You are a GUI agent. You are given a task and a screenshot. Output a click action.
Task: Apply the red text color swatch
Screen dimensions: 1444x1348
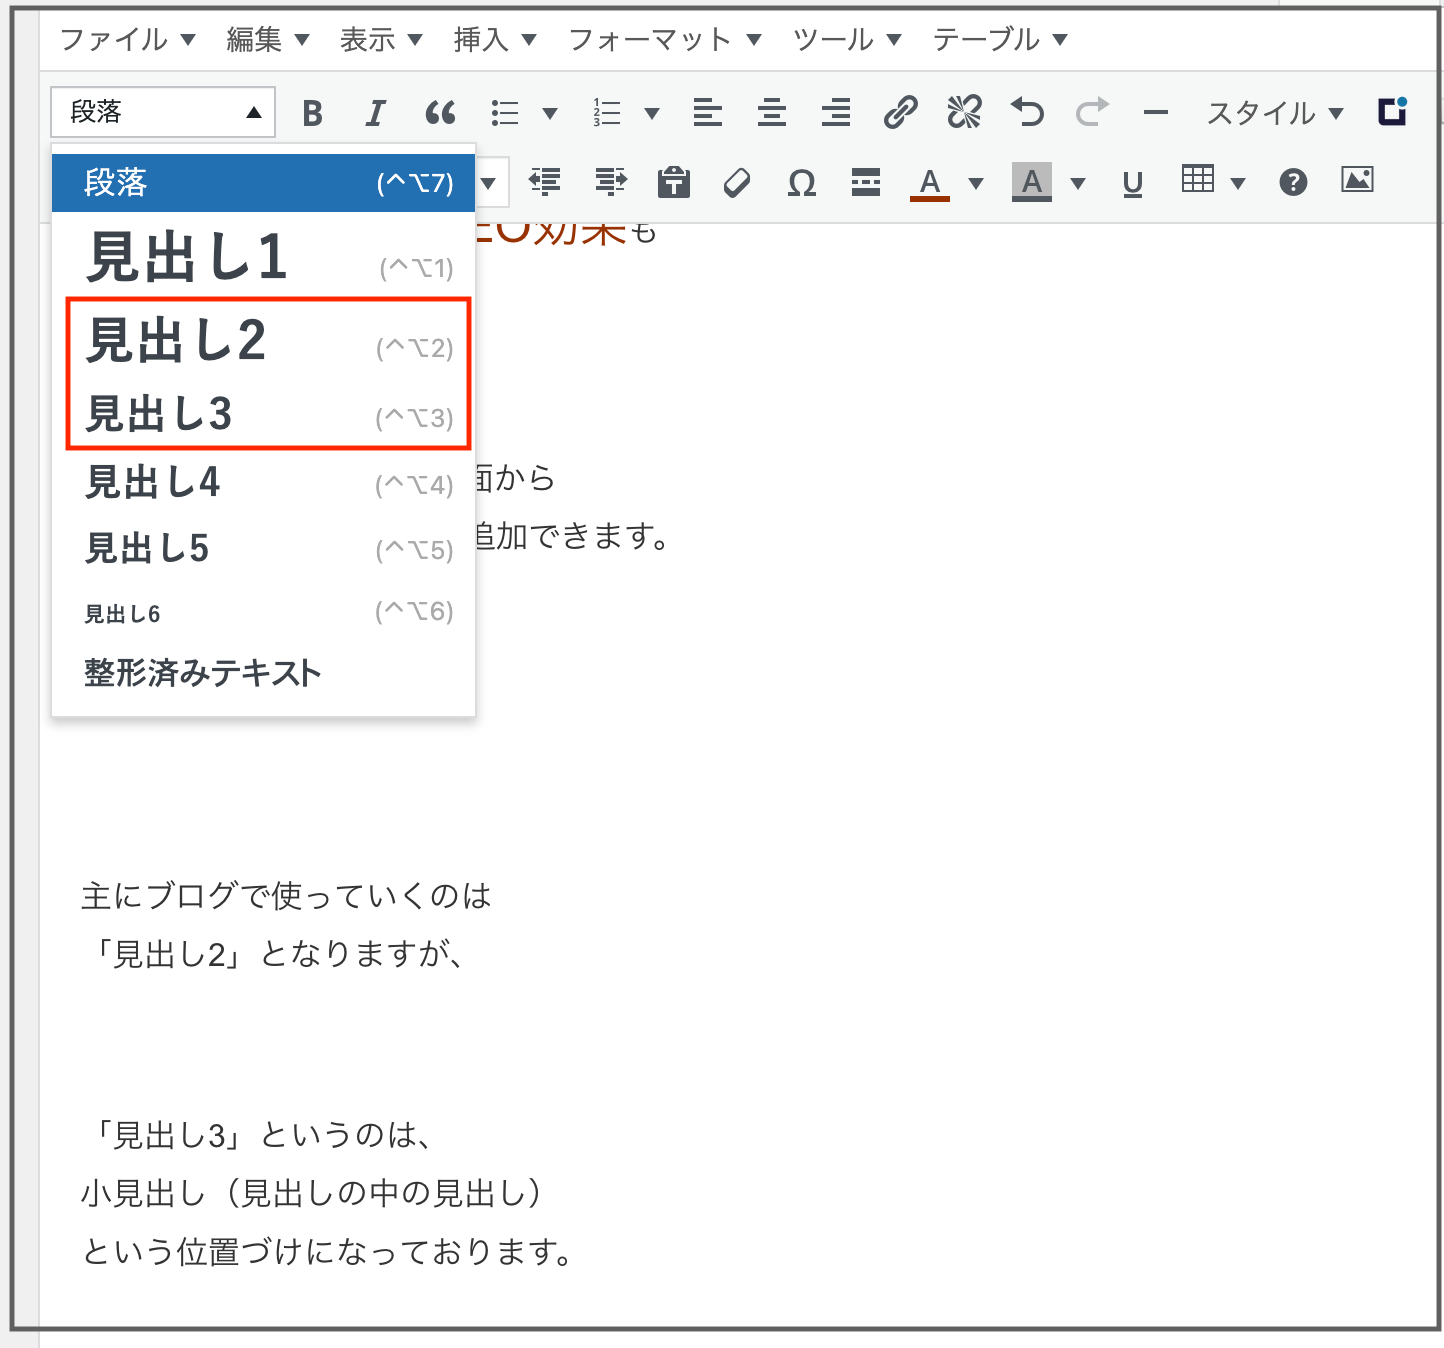coord(930,183)
